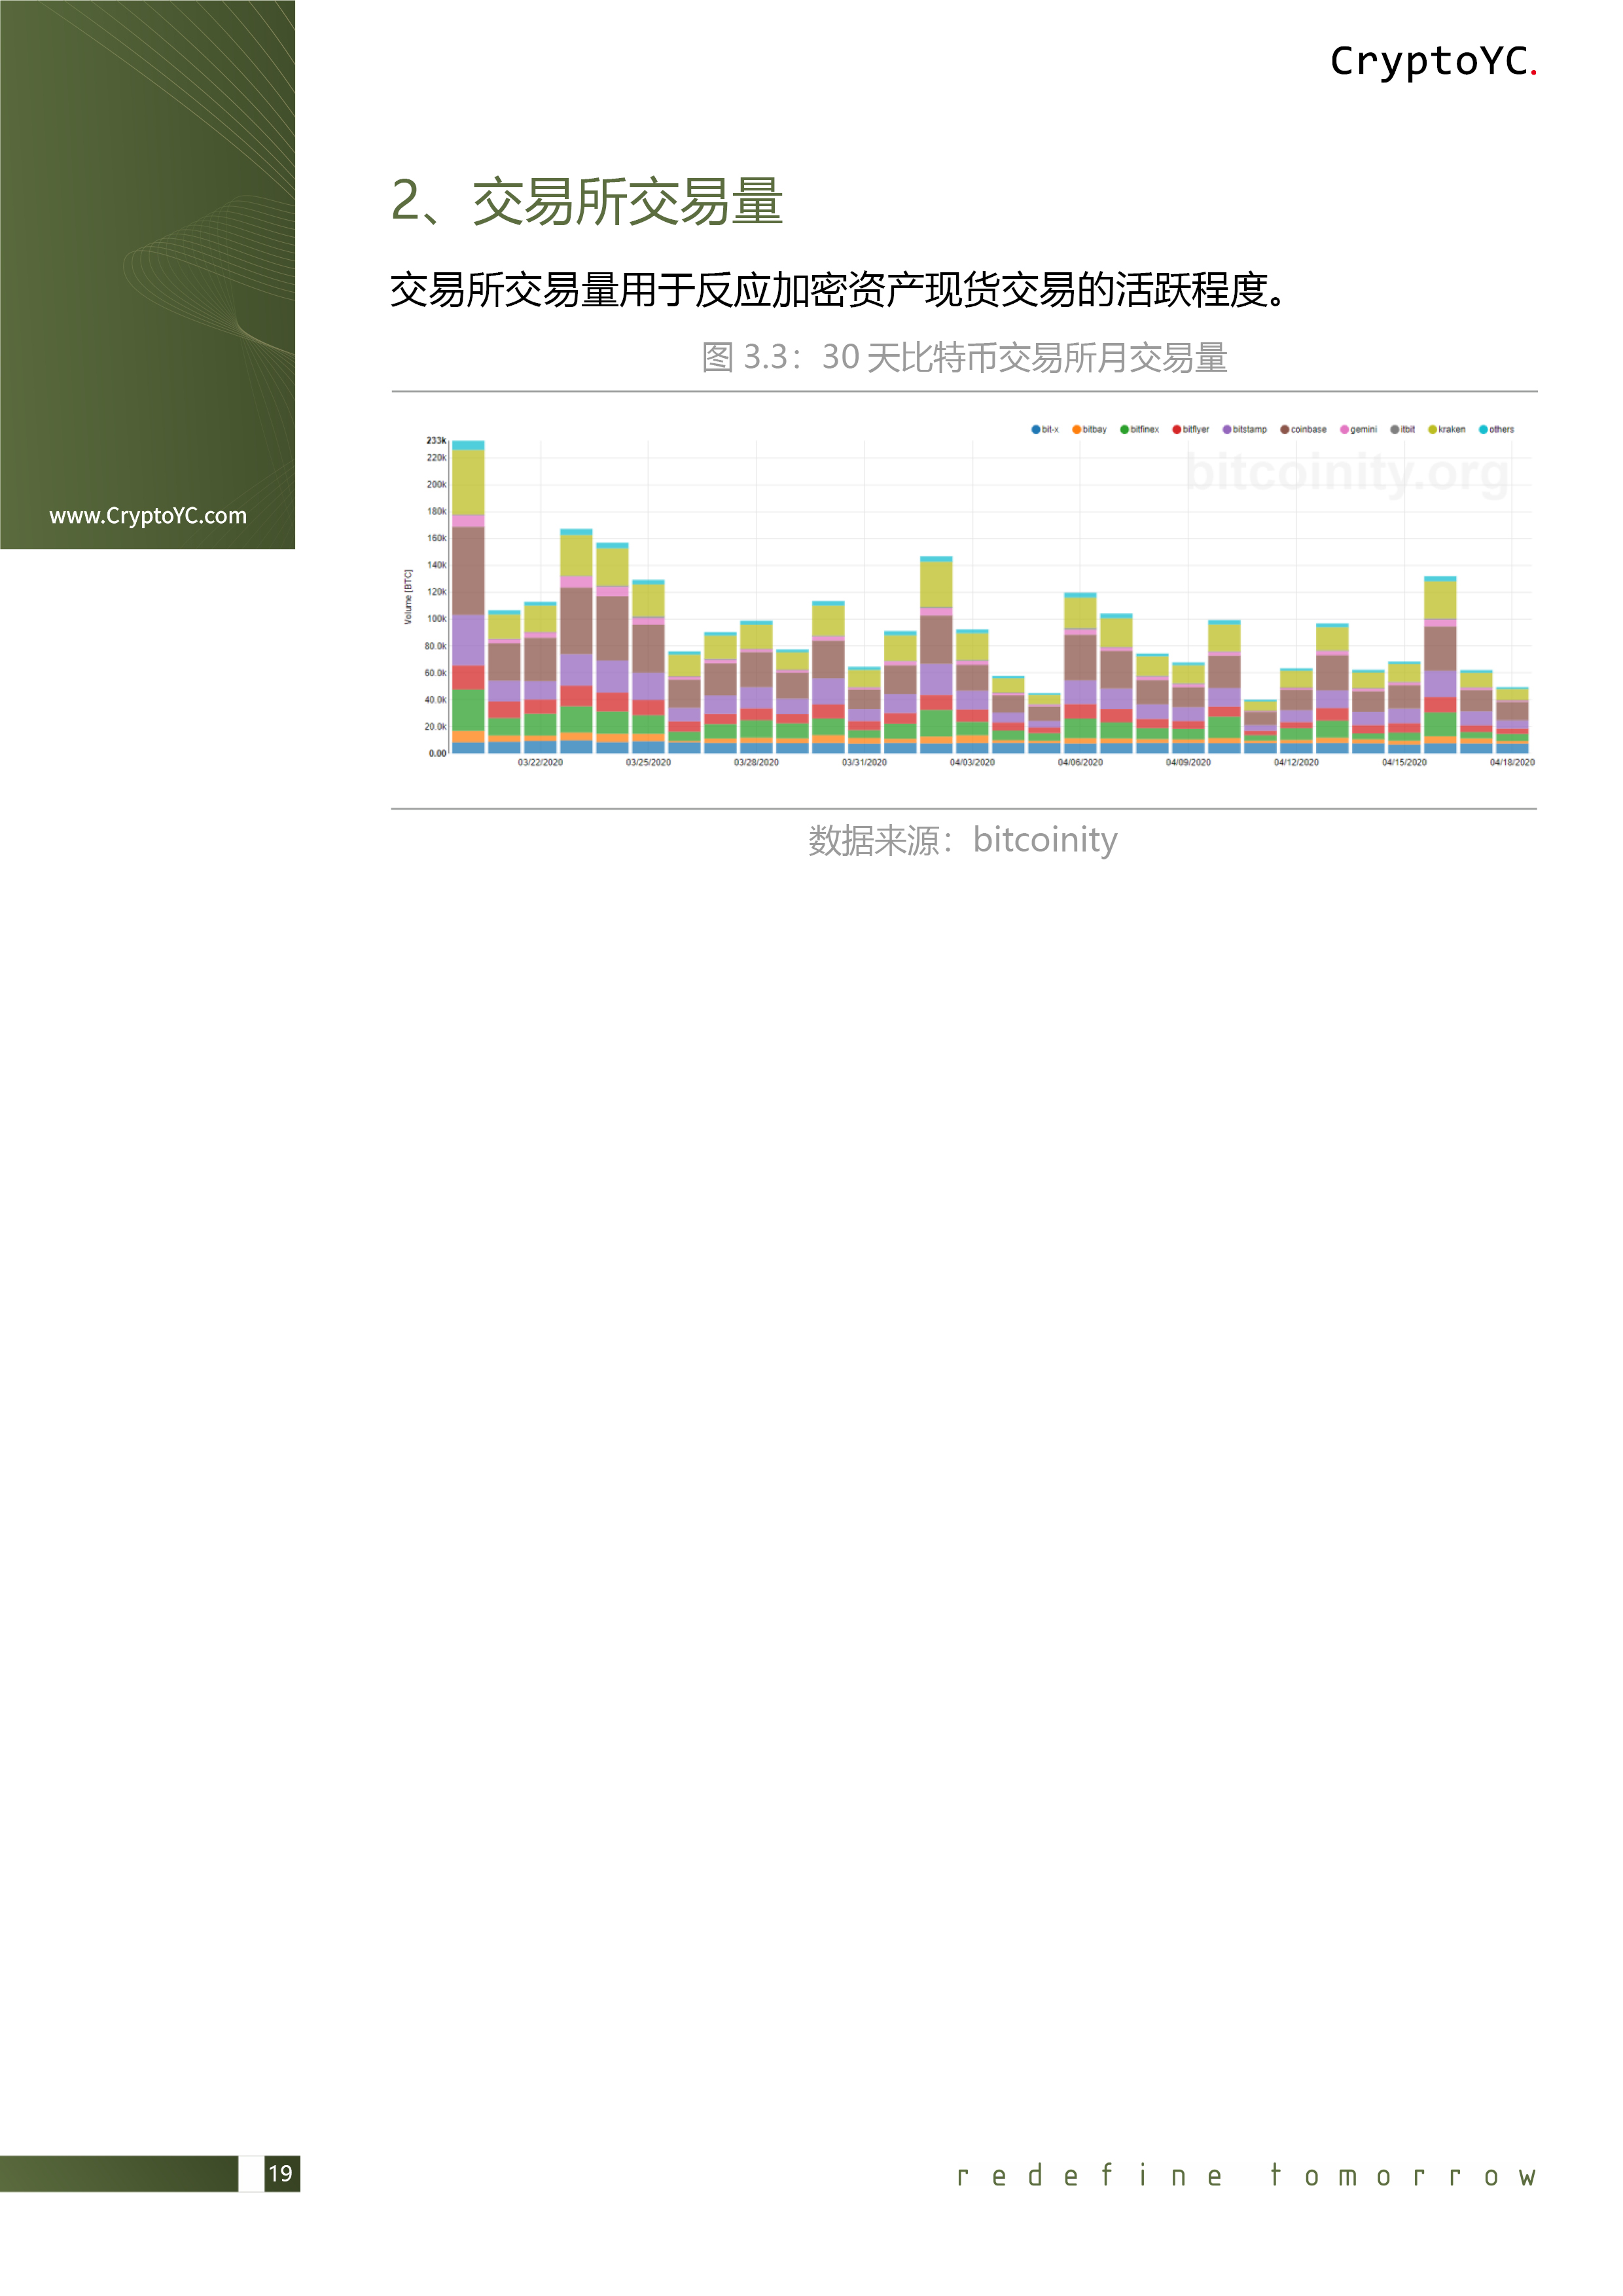Click the 04/12/2020 x-axis date label
This screenshot has width=1623, height=2296.
click(x=1296, y=762)
